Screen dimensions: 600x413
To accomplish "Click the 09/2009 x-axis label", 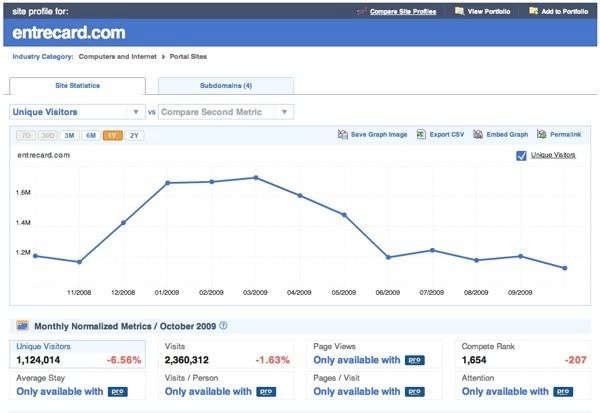I will 520,292.
